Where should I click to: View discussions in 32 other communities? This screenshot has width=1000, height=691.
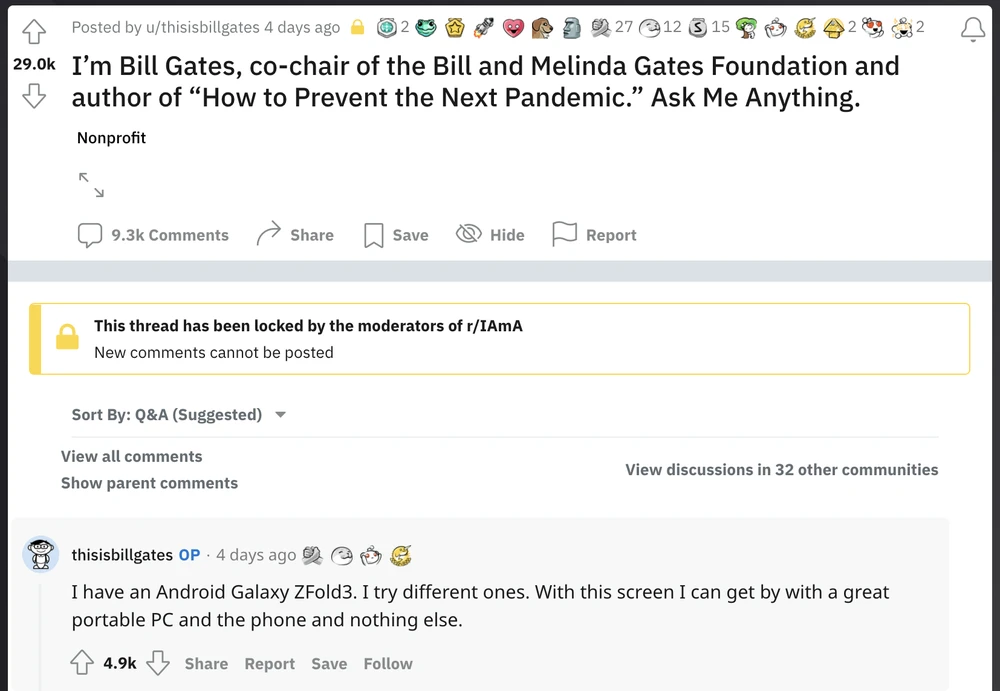tap(781, 469)
